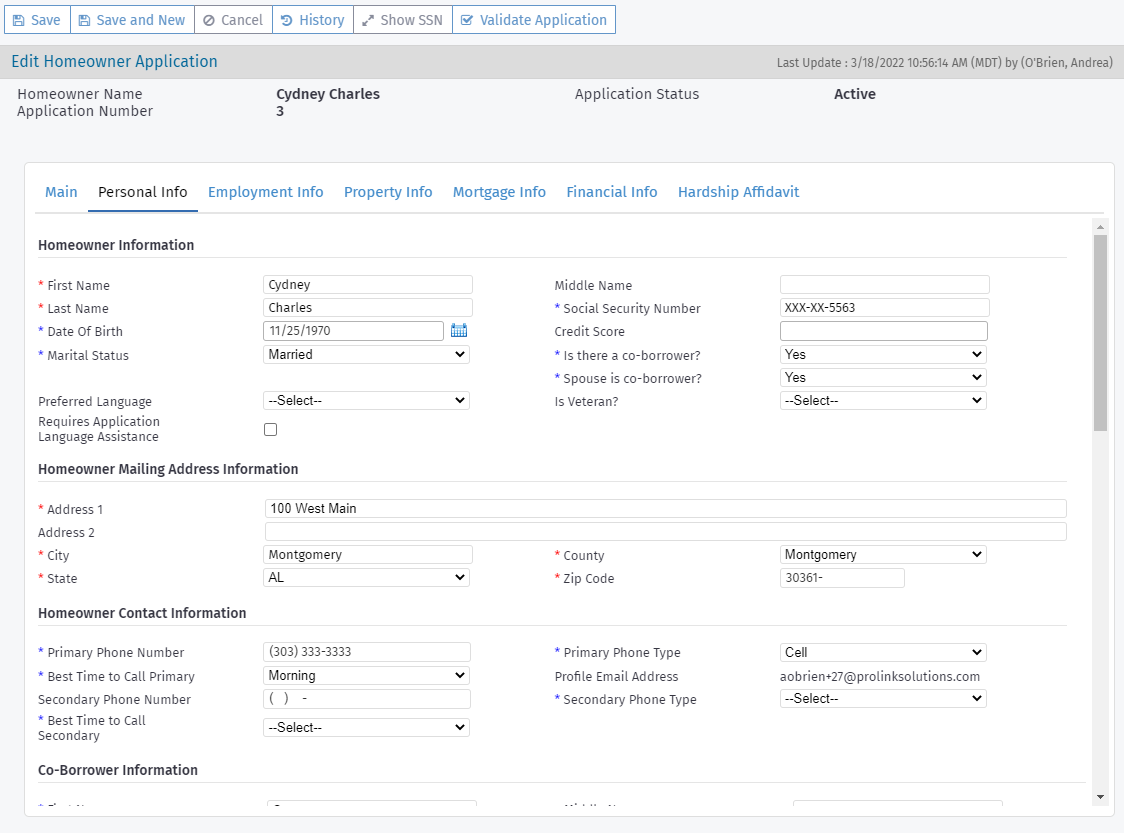Screen dimensions: 1124x833
Task: Go to the Hardship Affidavit tab
Action: coord(738,192)
